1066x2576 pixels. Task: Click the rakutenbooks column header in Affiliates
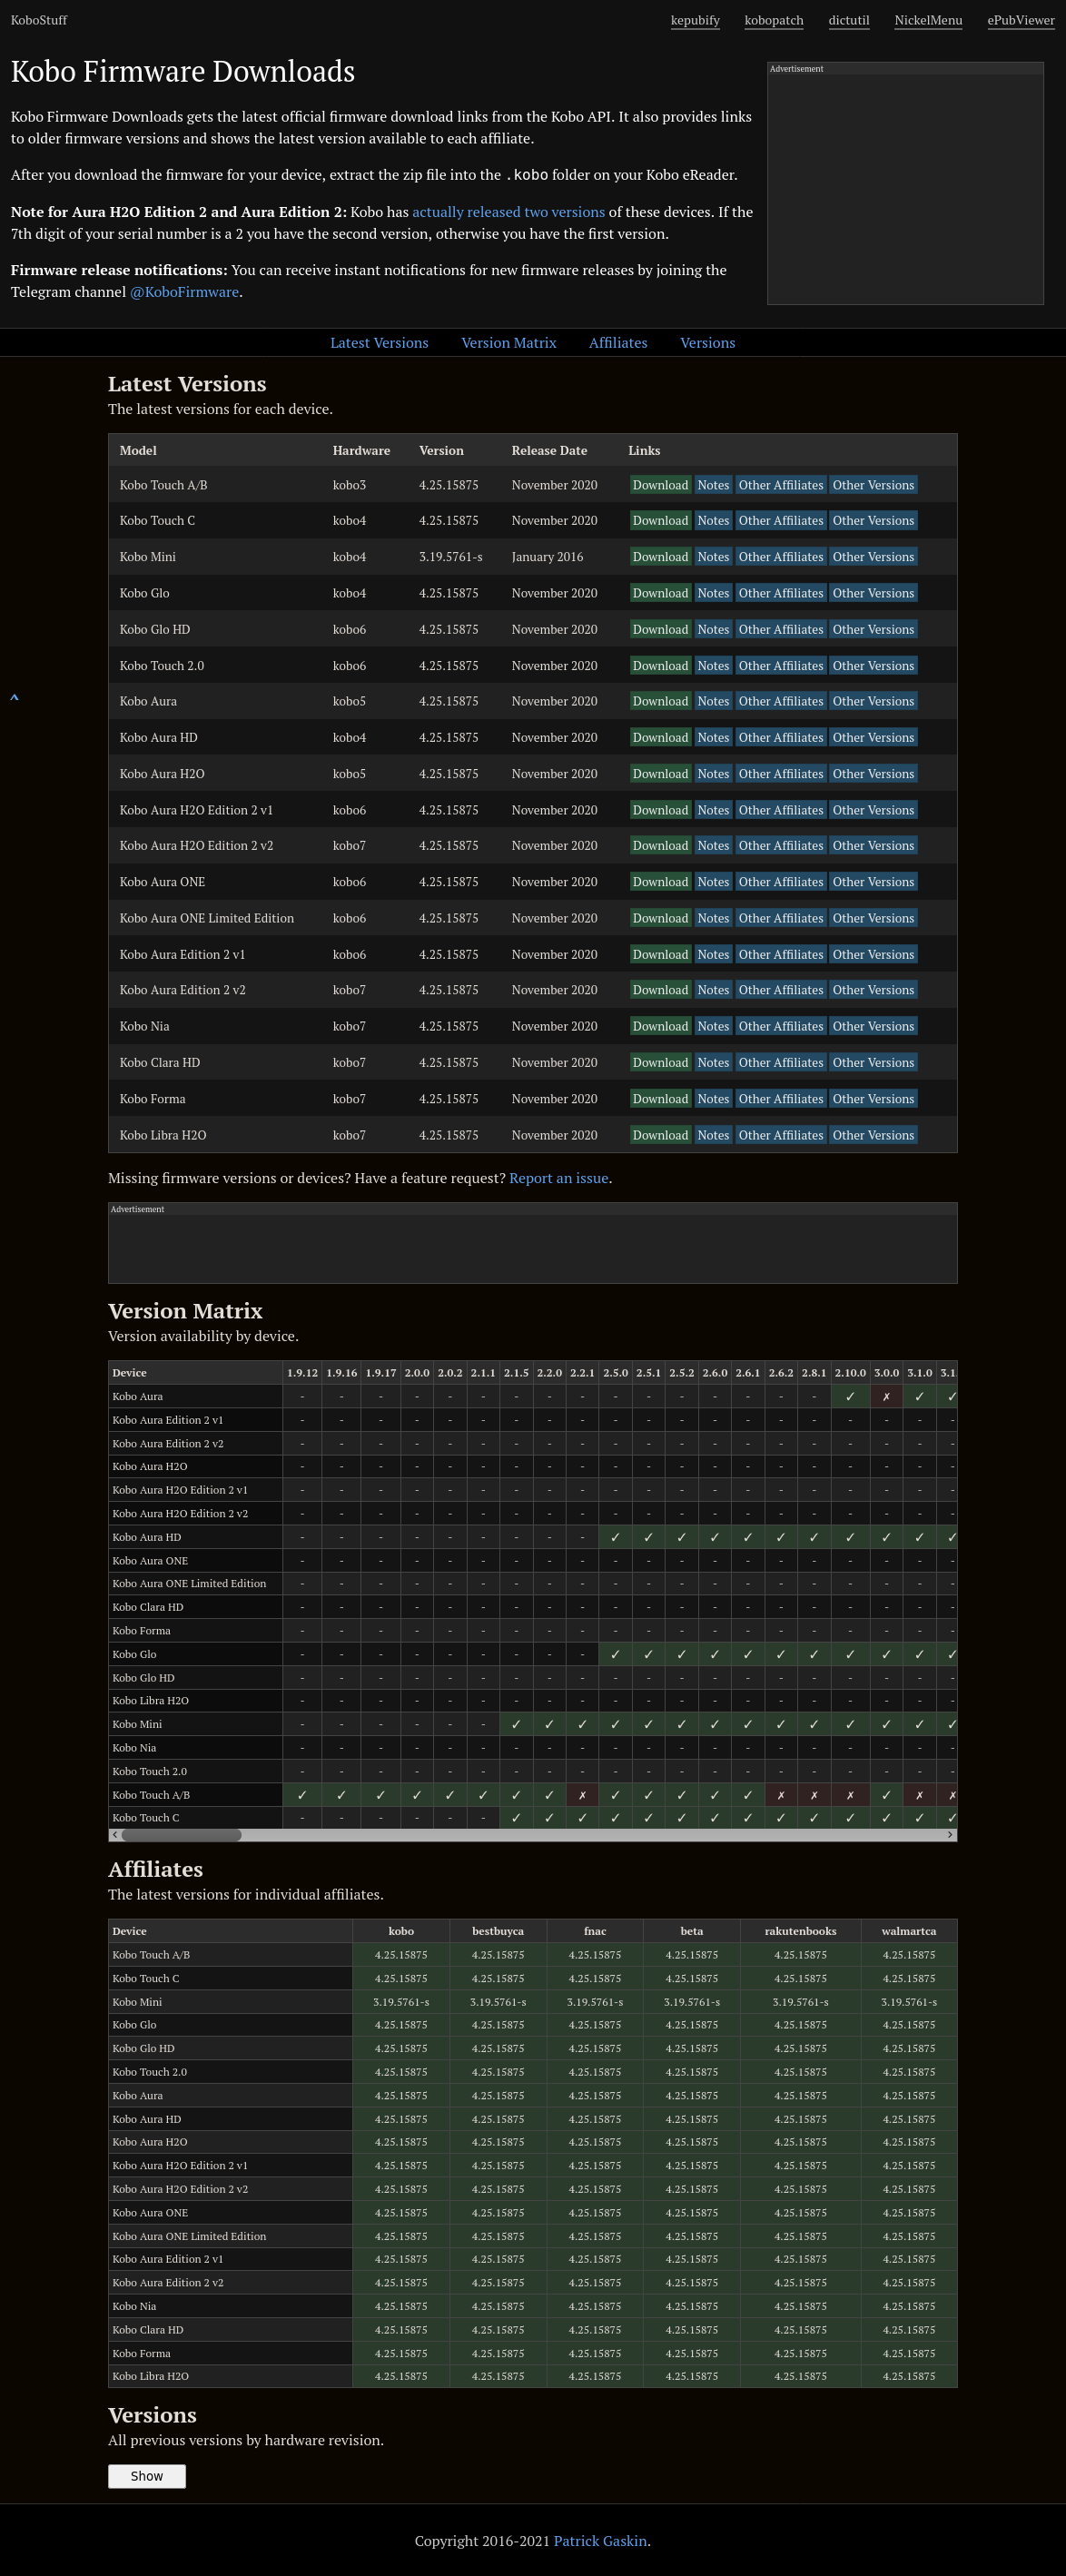point(800,1931)
